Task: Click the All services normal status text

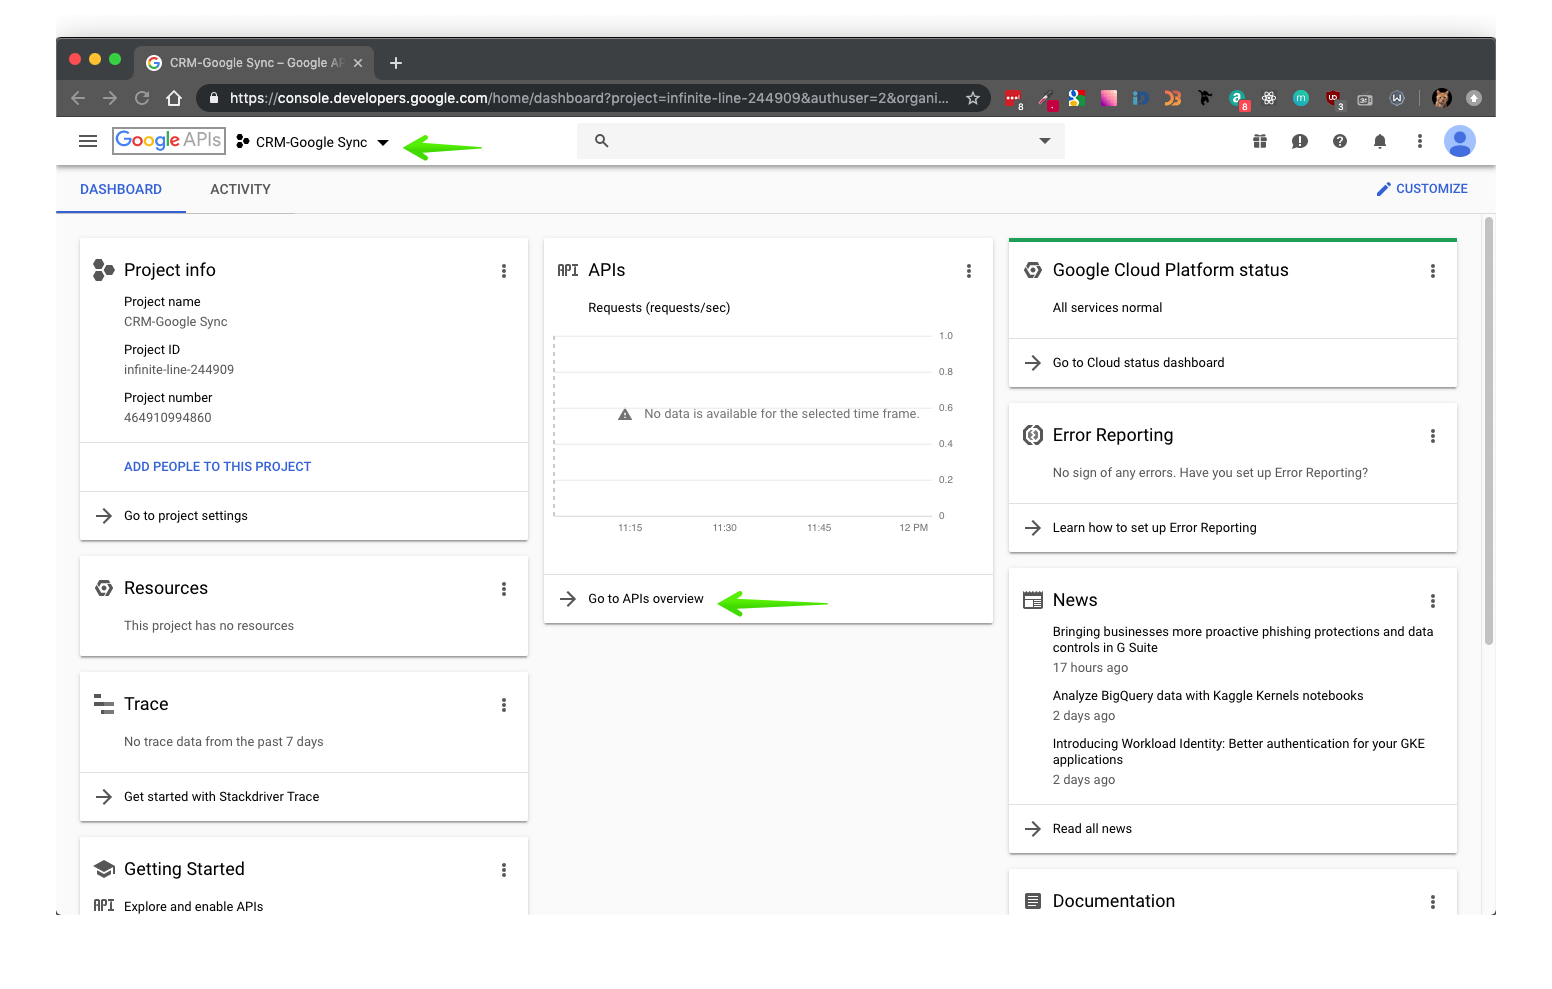Action: click(x=1107, y=308)
